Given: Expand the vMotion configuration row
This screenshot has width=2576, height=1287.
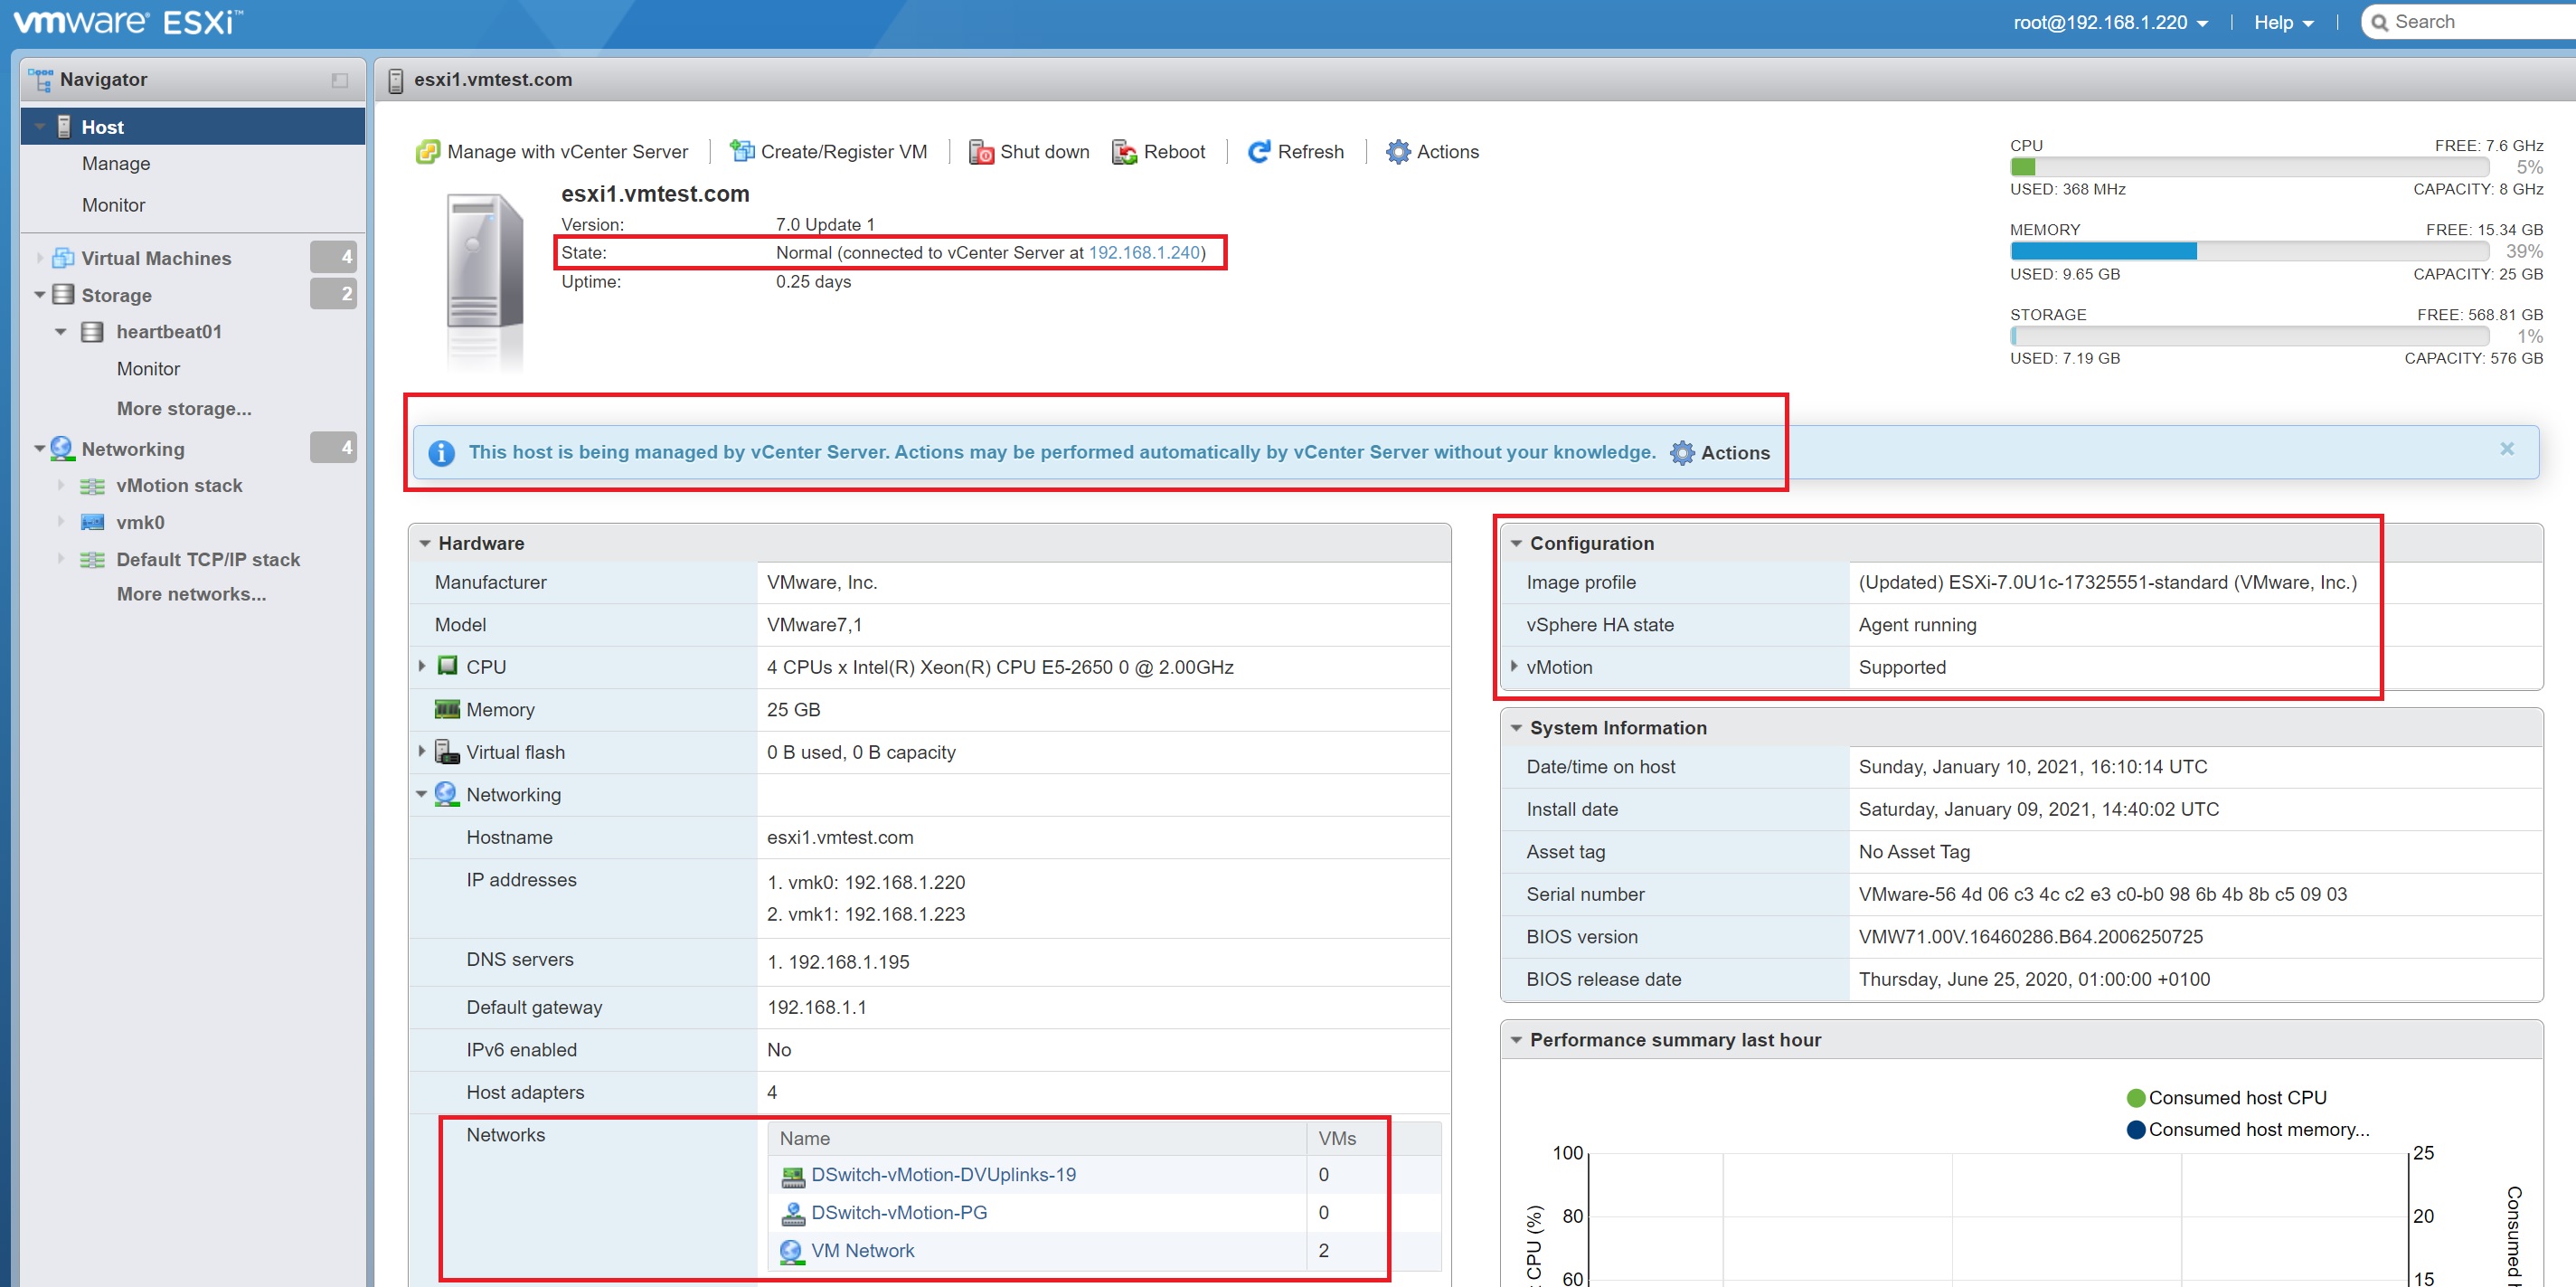Looking at the screenshot, I should tap(1514, 667).
